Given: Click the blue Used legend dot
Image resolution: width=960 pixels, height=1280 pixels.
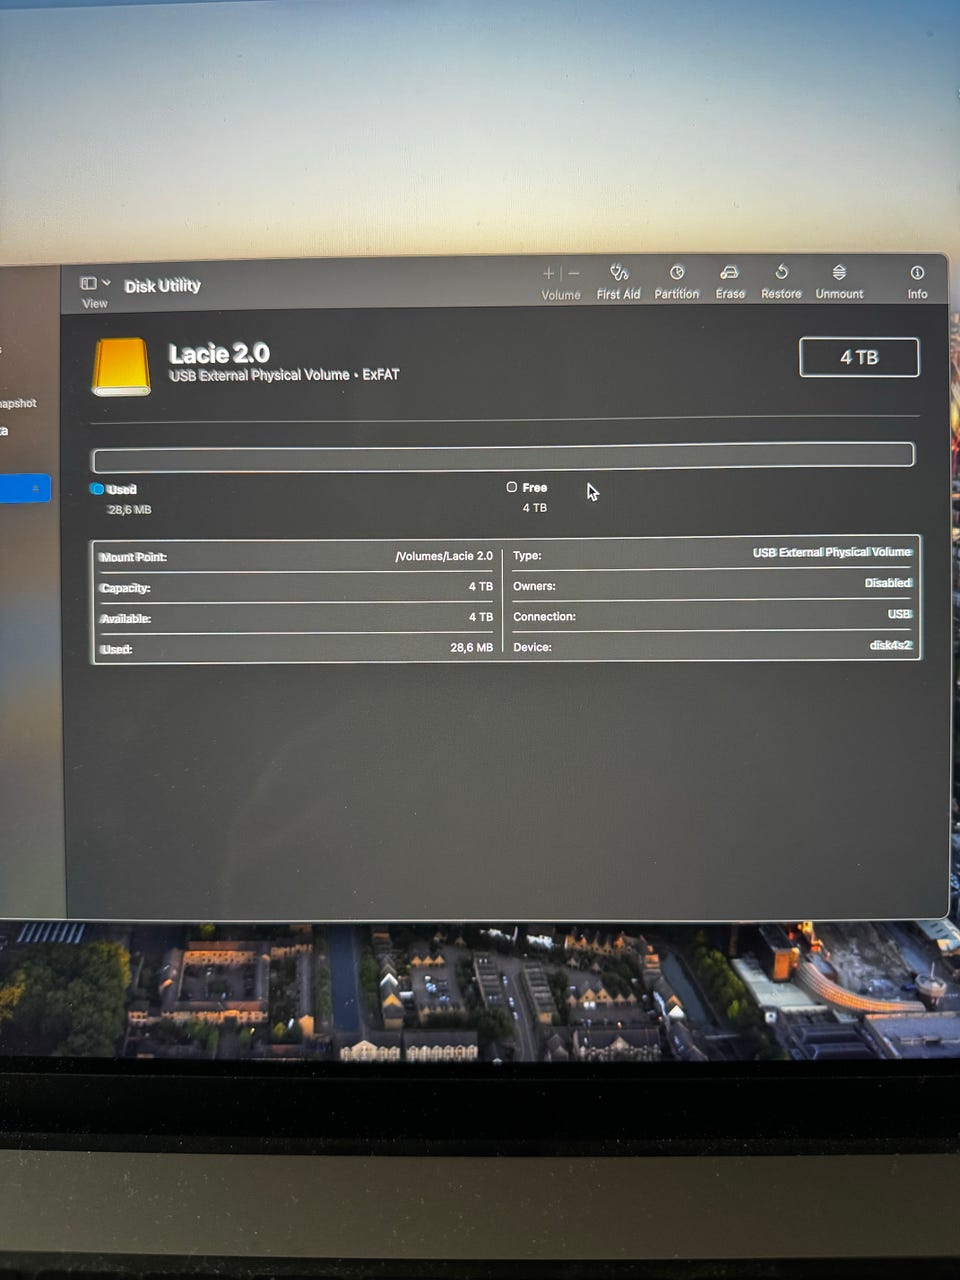Looking at the screenshot, I should 97,489.
